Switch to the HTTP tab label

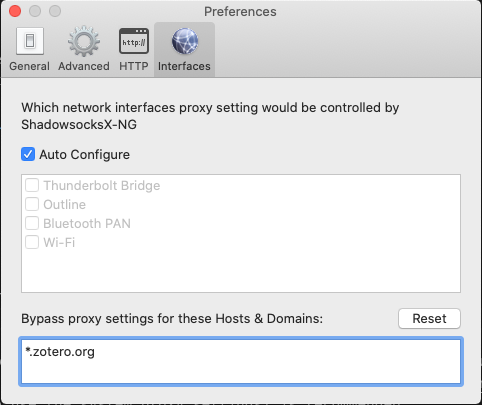tap(134, 66)
